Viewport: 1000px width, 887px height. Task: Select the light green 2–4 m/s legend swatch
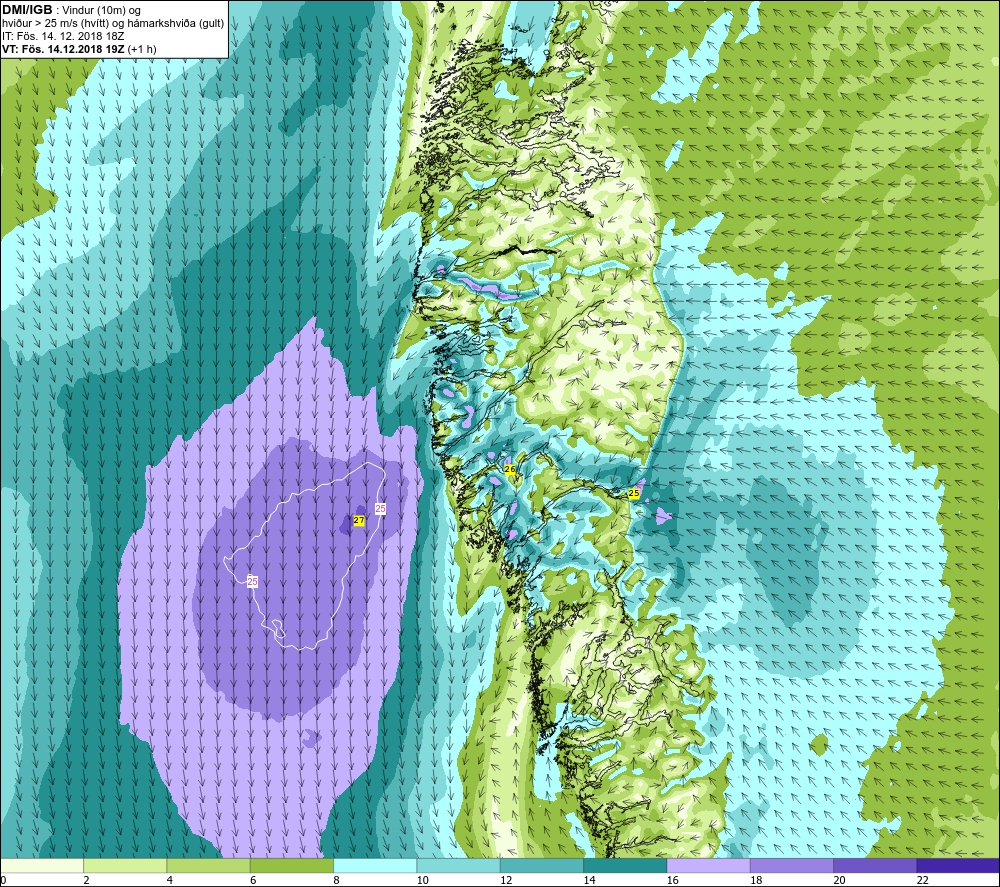point(125,865)
